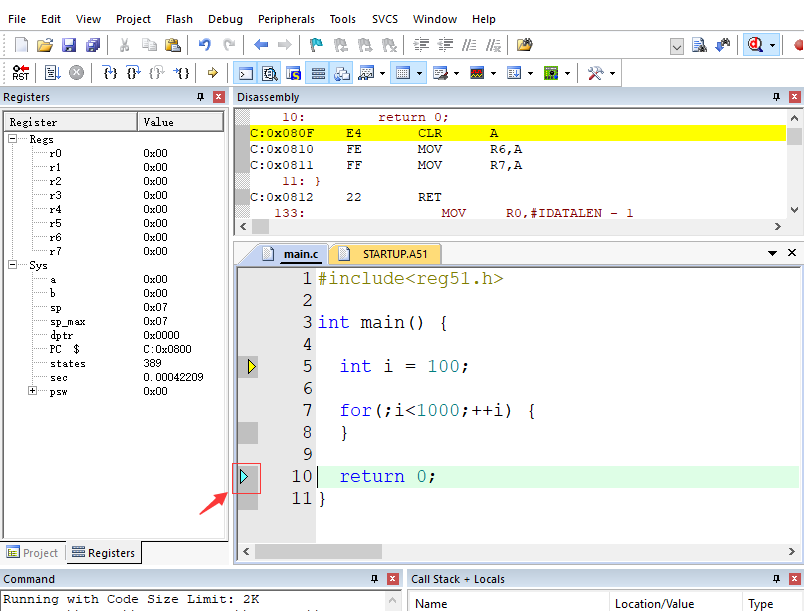Click the Value column header
The image size is (804, 611).
click(x=180, y=122)
